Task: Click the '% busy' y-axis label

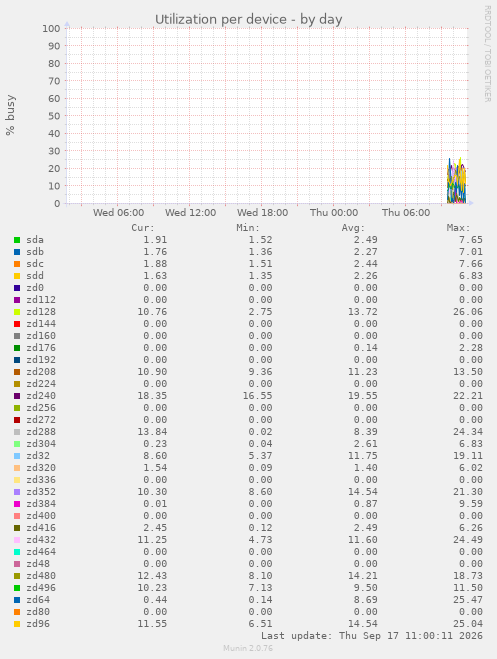Action: pos(10,115)
